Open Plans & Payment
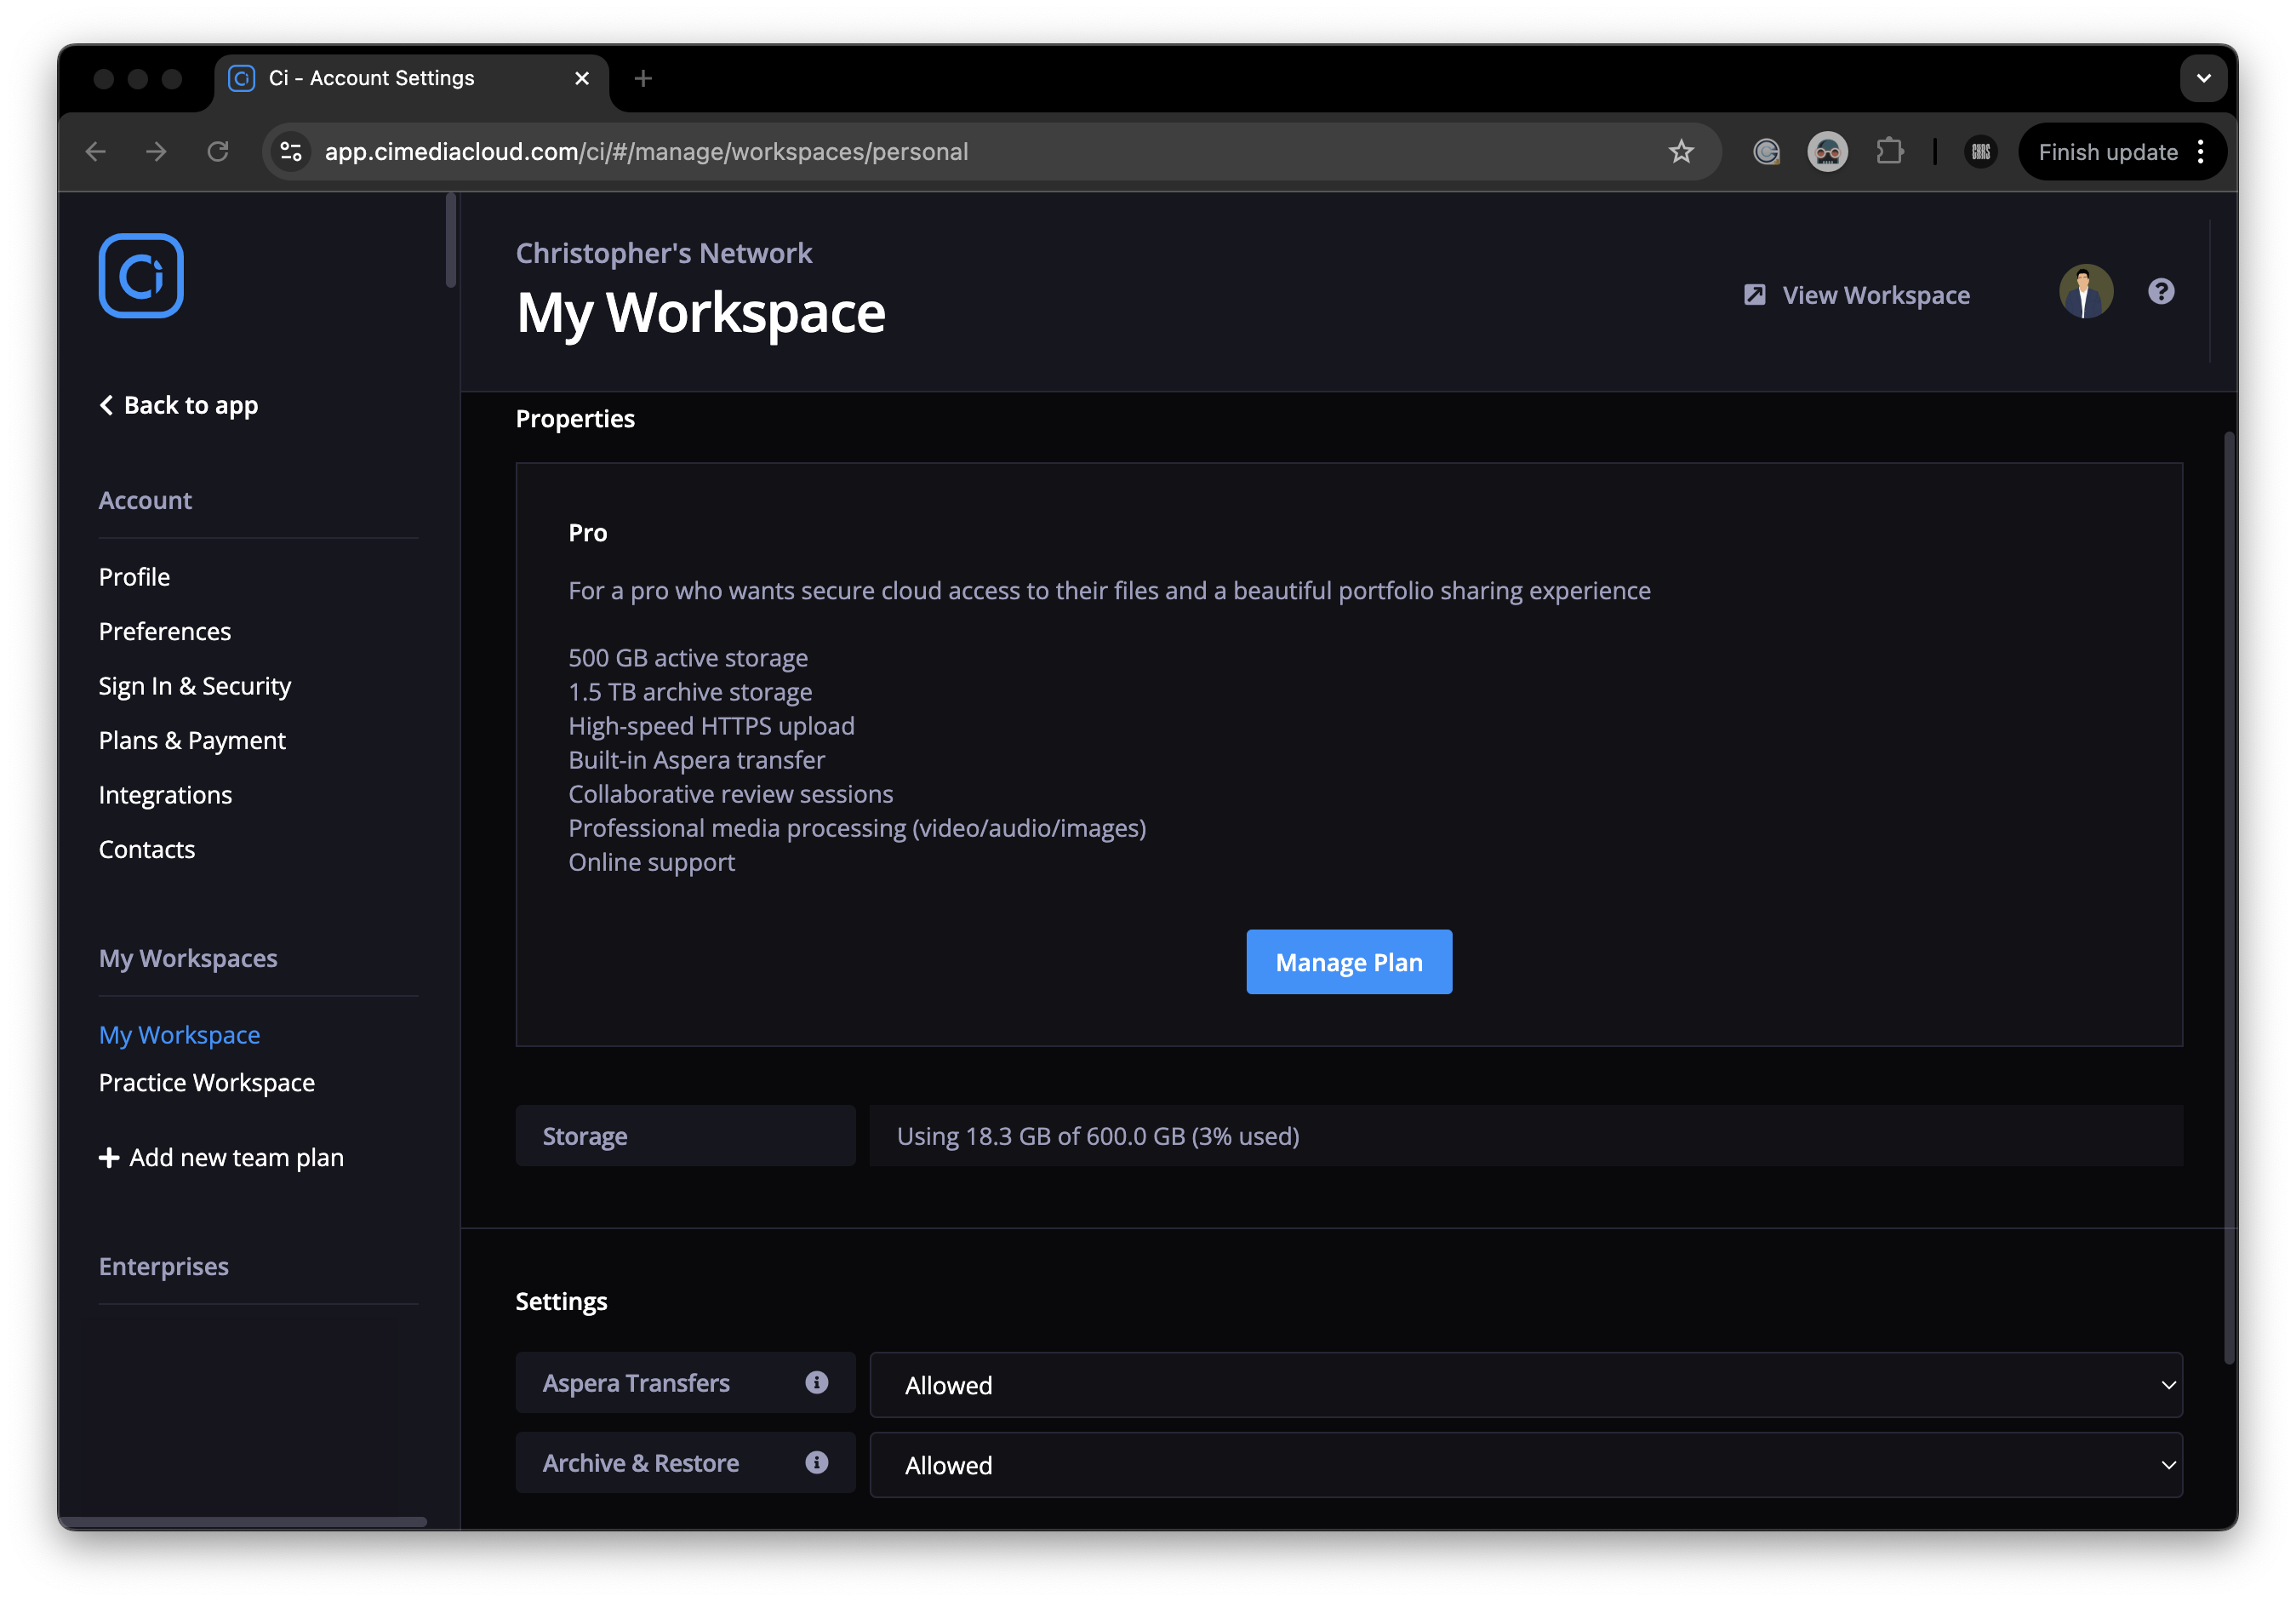 192,740
